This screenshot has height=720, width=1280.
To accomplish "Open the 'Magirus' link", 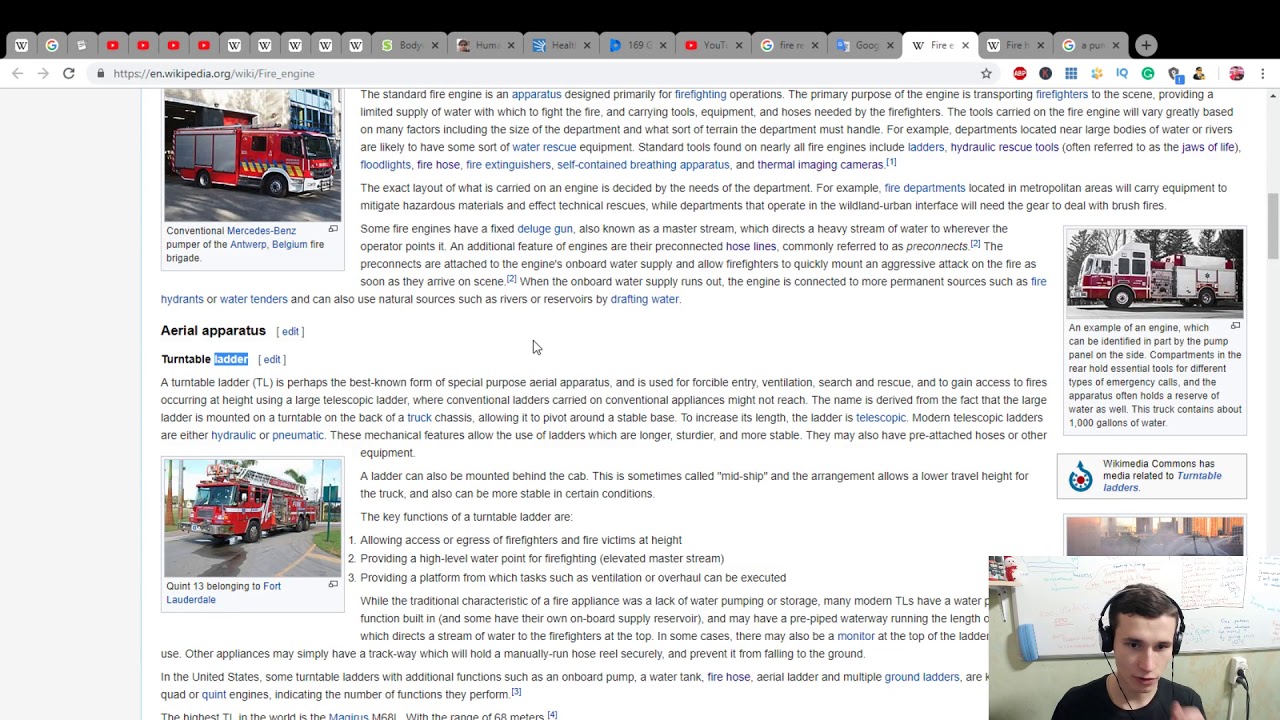I will coord(348,716).
